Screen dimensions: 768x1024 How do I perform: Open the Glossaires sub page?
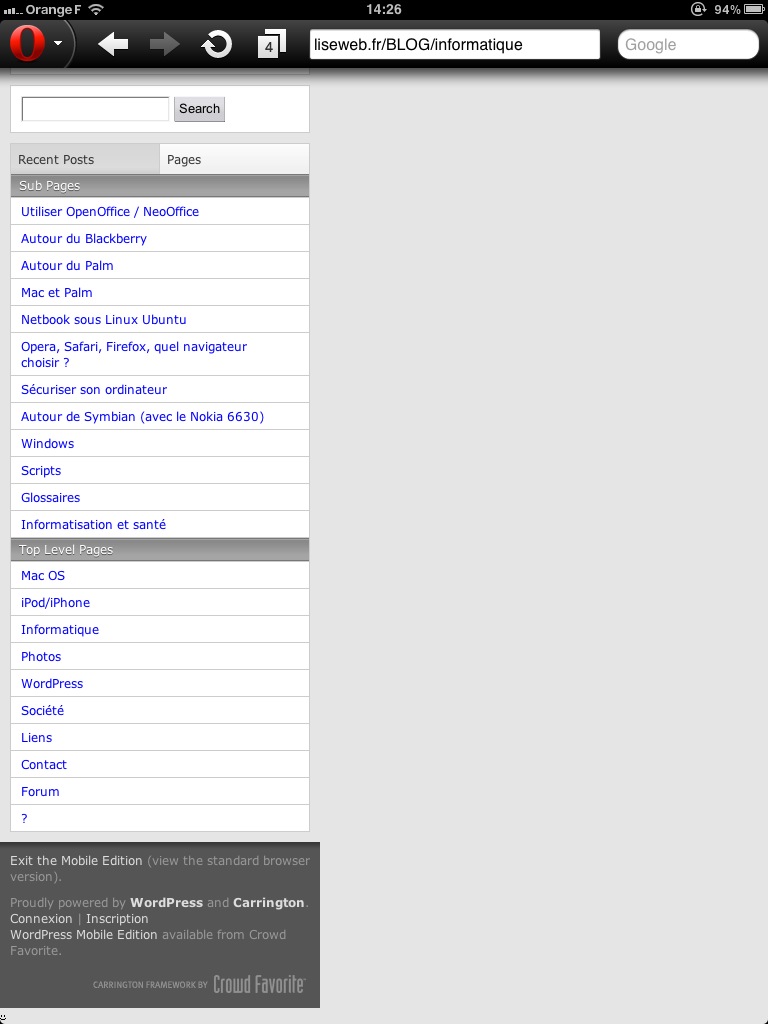pyautogui.click(x=51, y=498)
